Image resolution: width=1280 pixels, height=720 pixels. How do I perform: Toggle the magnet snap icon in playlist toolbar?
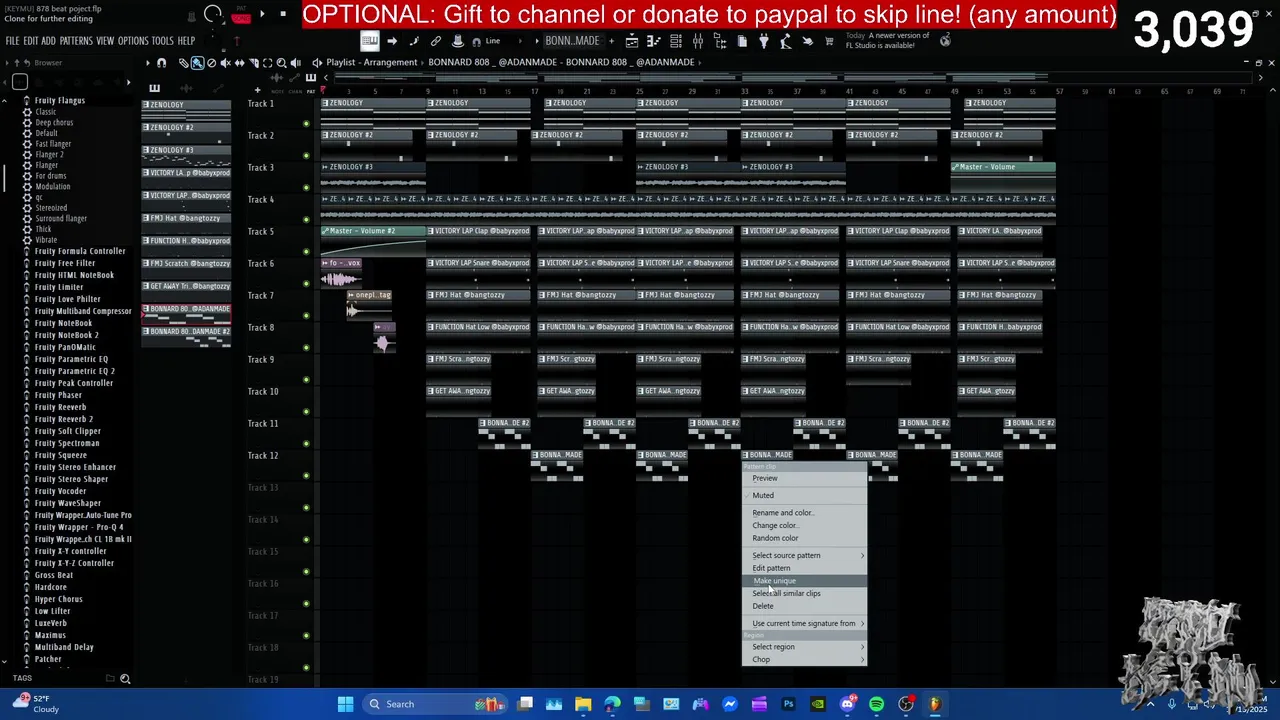pos(162,63)
